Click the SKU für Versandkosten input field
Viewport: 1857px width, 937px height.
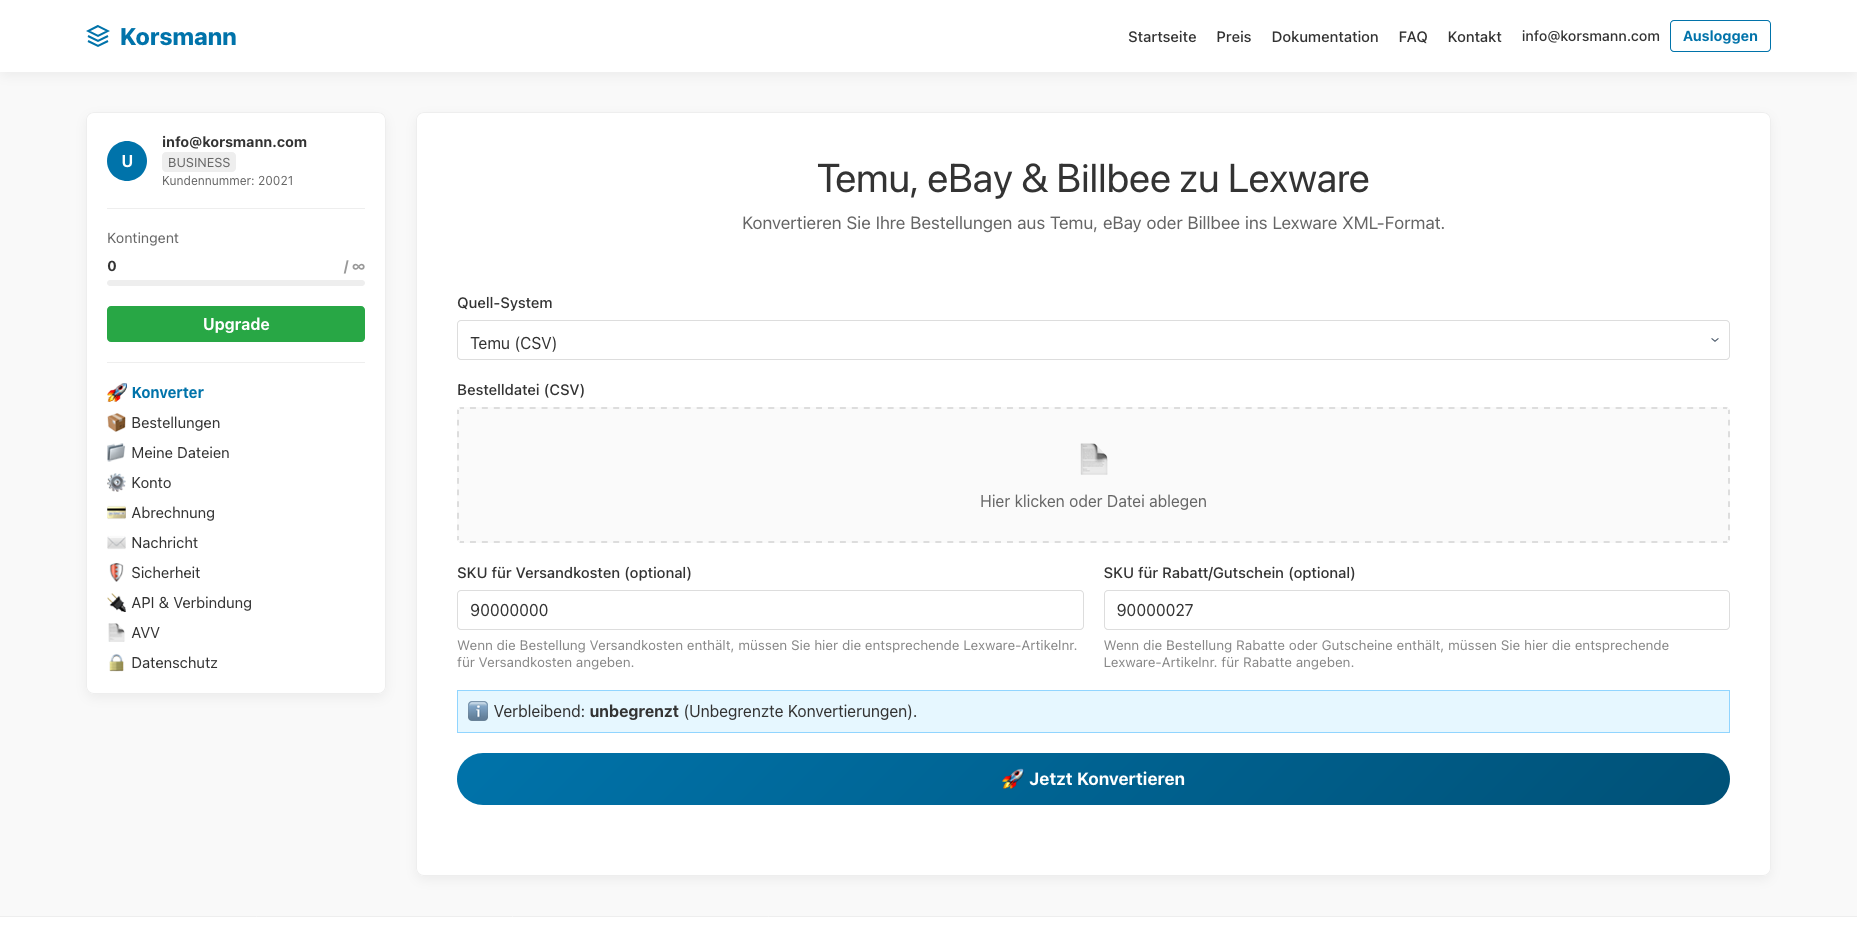tap(770, 610)
